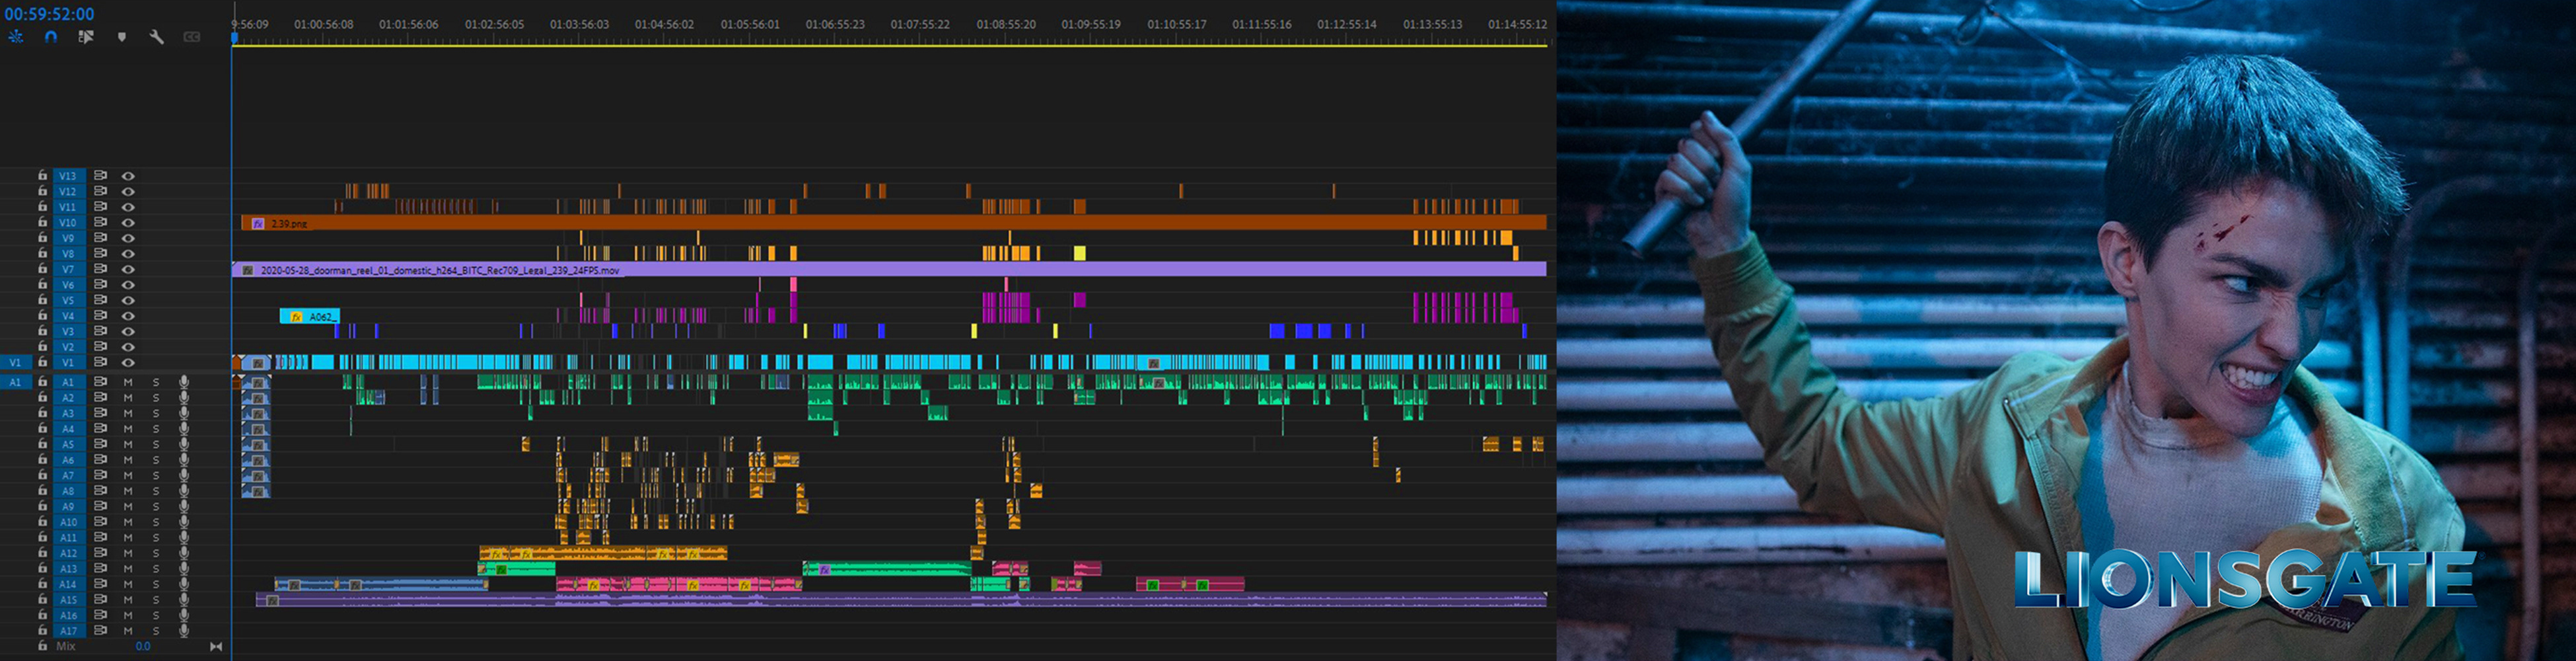Solo track A15
This screenshot has width=2576, height=661.
tap(156, 599)
